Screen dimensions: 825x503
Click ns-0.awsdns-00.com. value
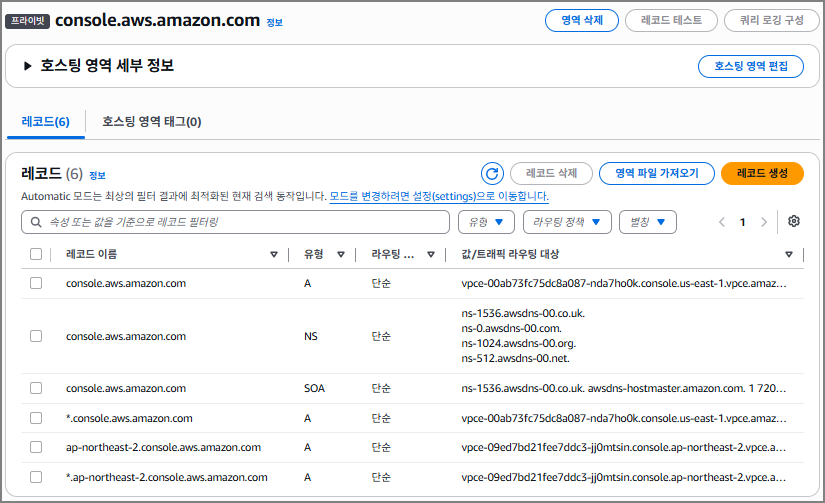coord(511,328)
